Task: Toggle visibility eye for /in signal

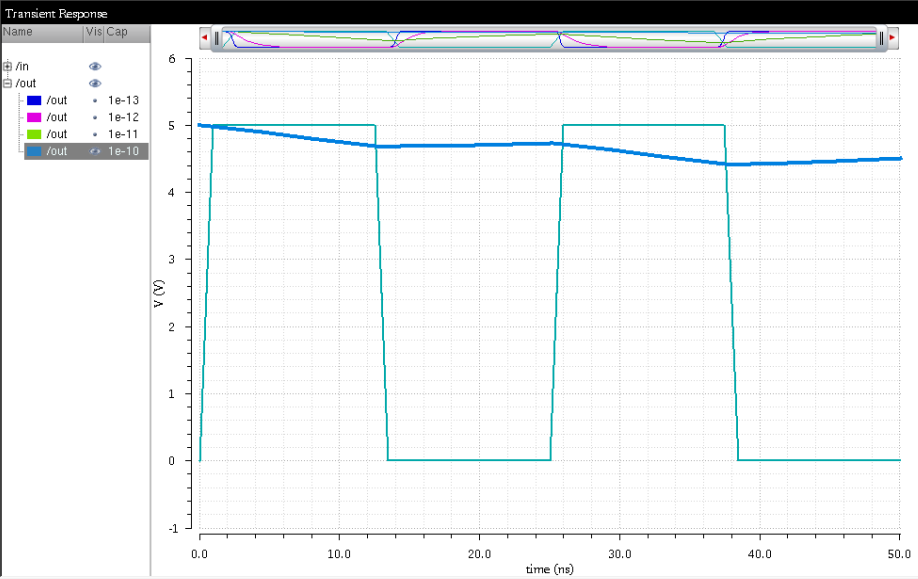Action: (x=95, y=66)
